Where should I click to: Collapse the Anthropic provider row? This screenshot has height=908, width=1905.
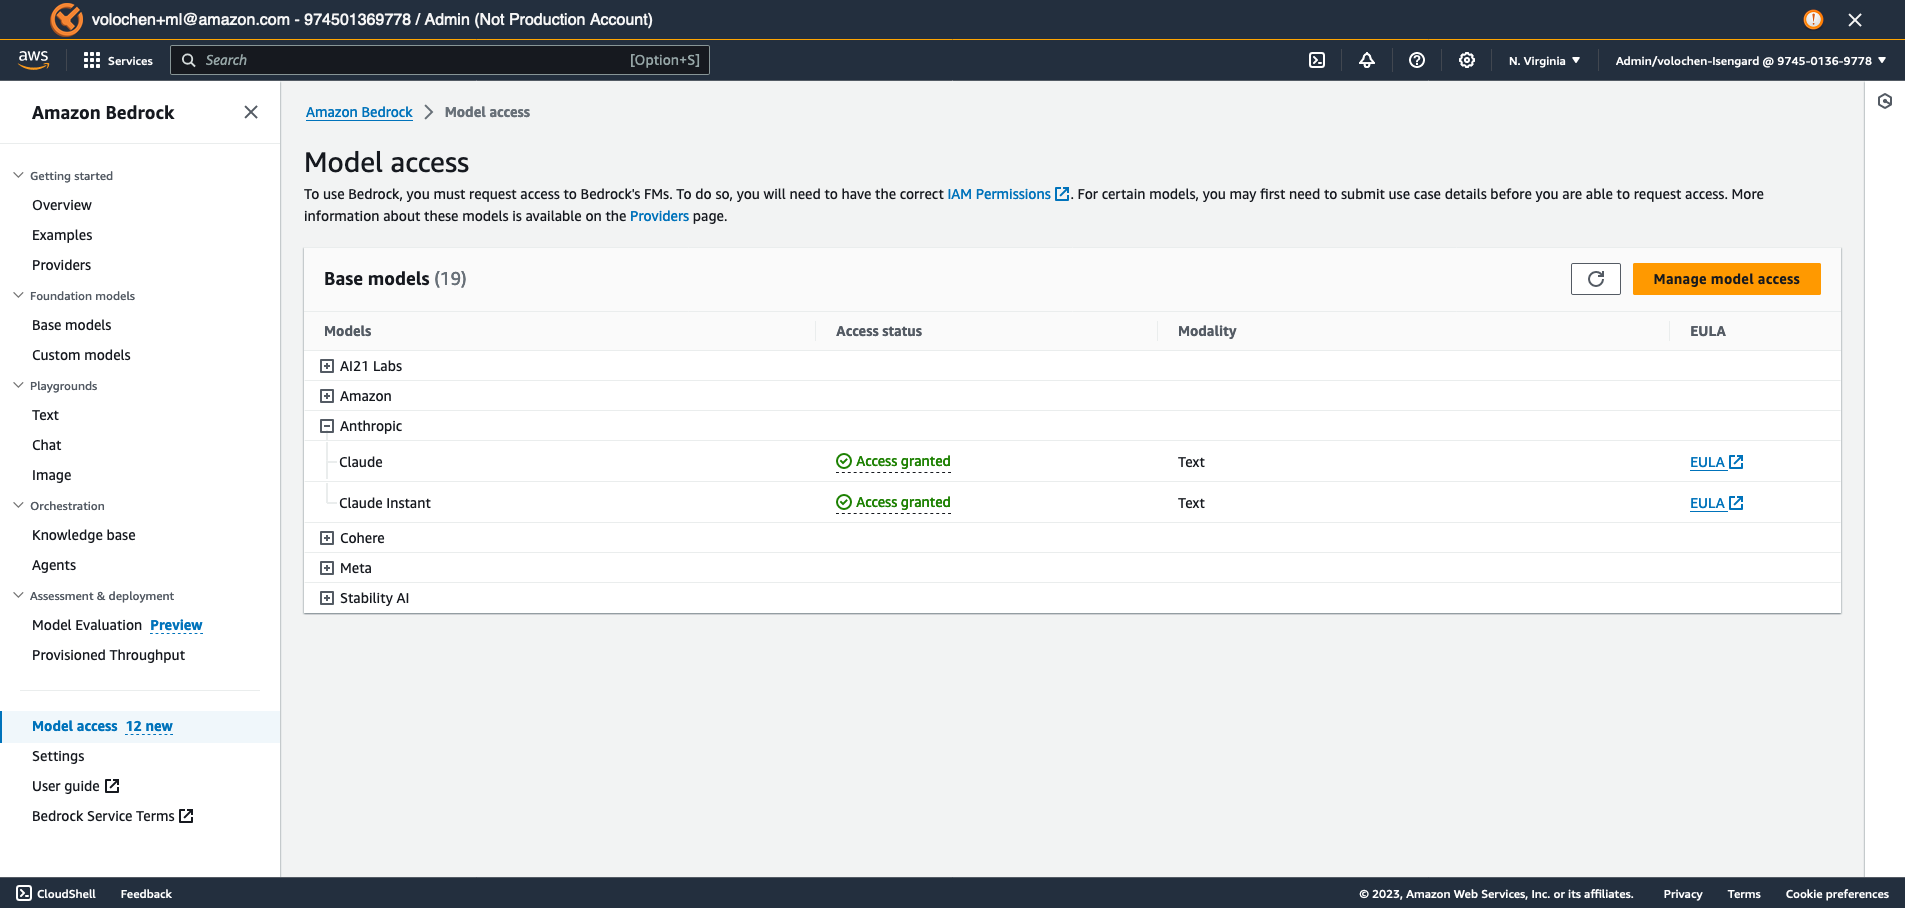coord(327,426)
